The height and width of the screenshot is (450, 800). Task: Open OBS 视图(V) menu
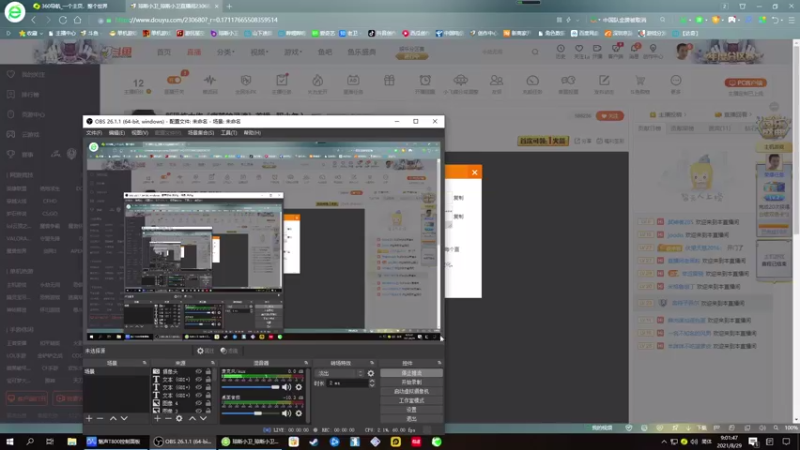(139, 133)
